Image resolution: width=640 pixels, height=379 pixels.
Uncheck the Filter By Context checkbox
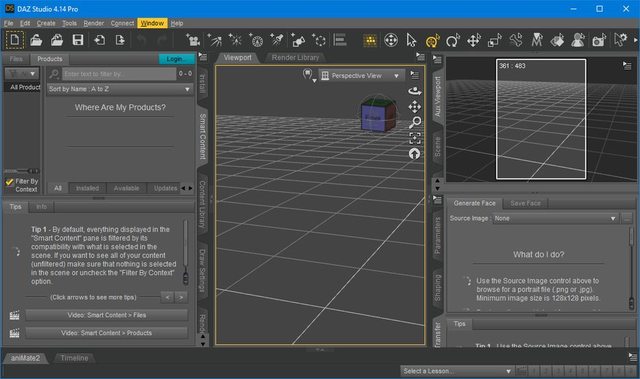coord(9,182)
